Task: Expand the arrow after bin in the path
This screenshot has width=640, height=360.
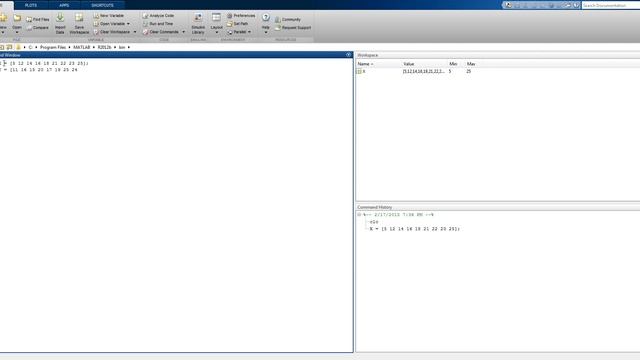Action: pos(129,47)
